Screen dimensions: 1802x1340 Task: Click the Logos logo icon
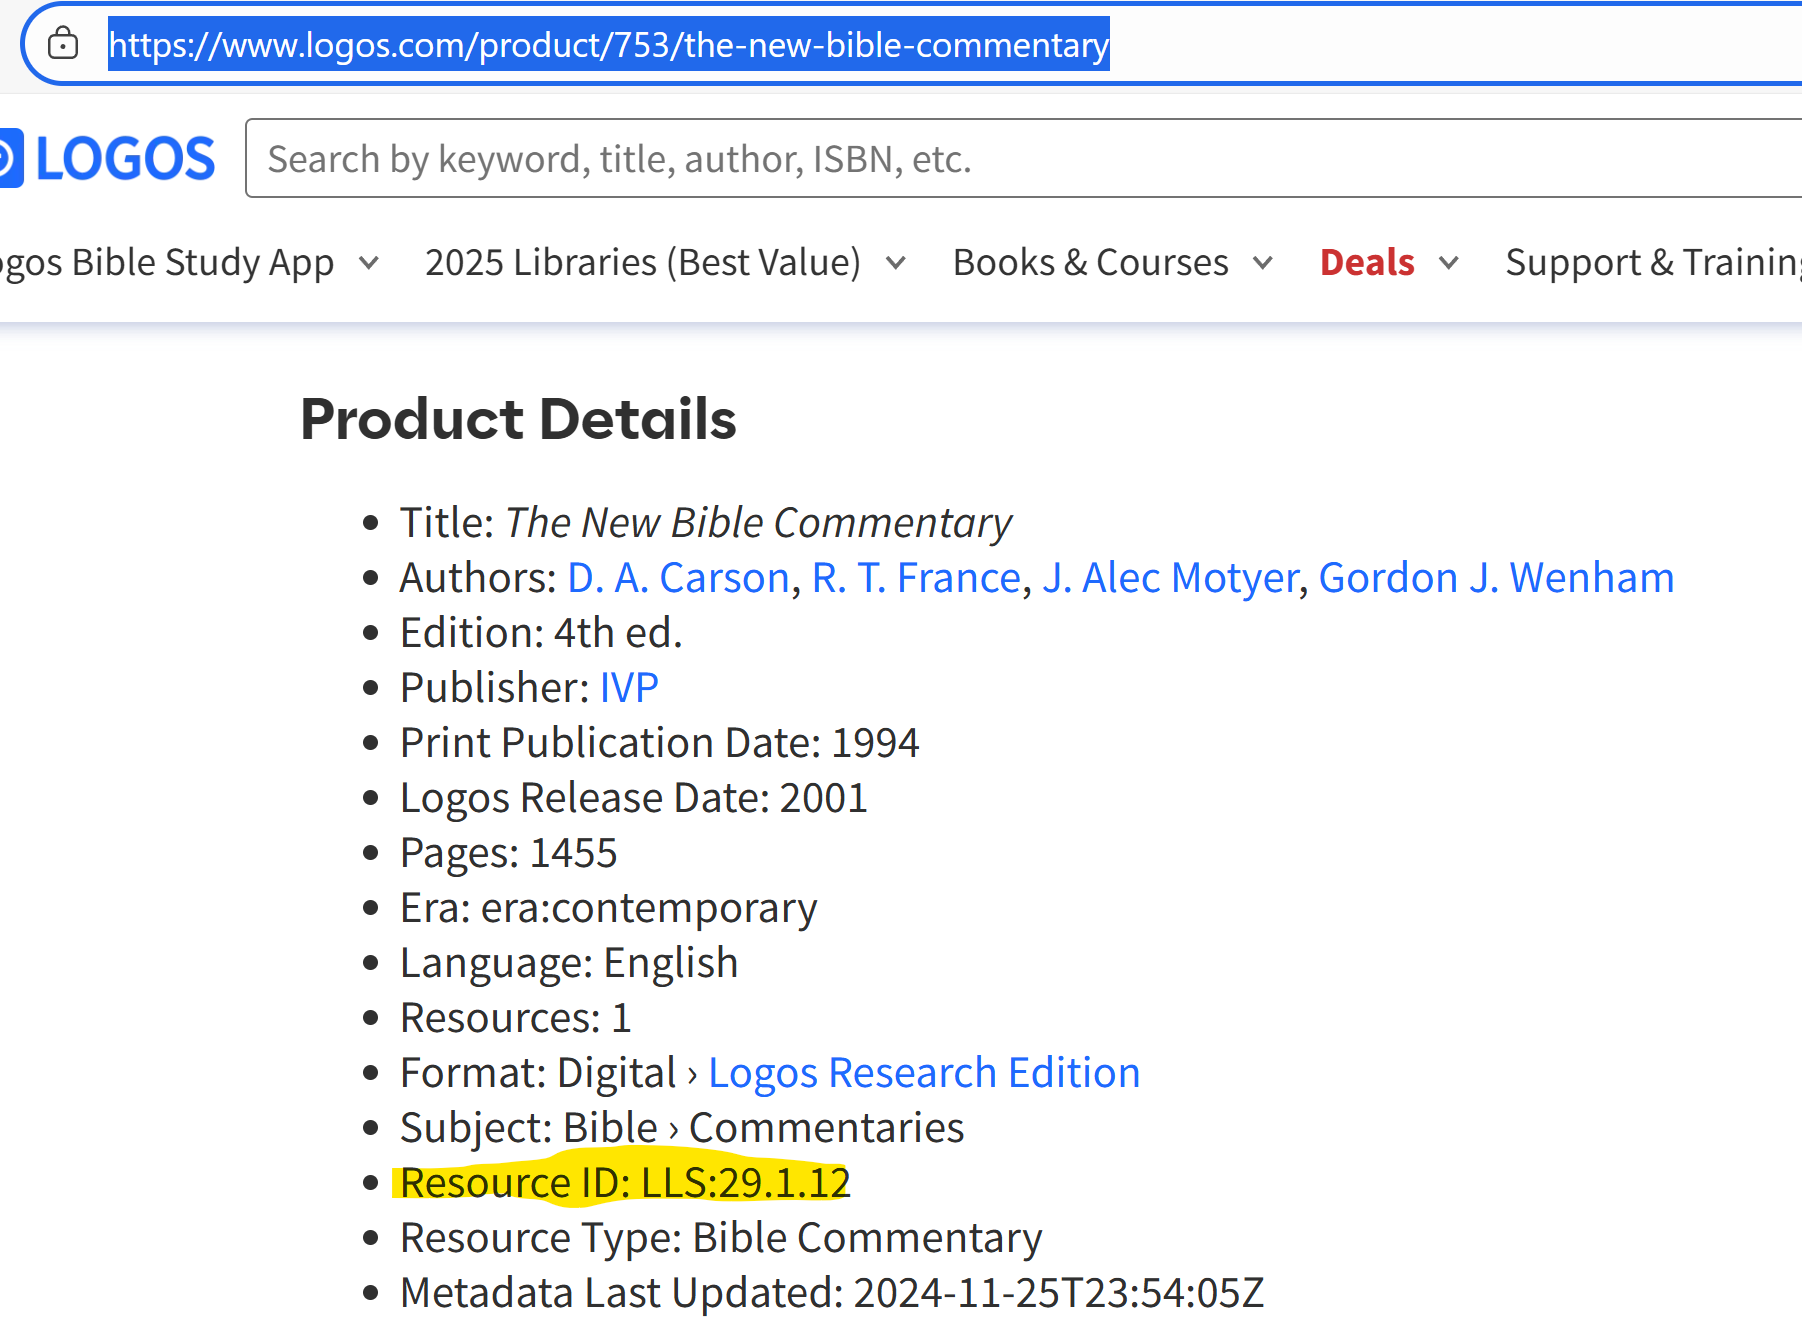10,158
